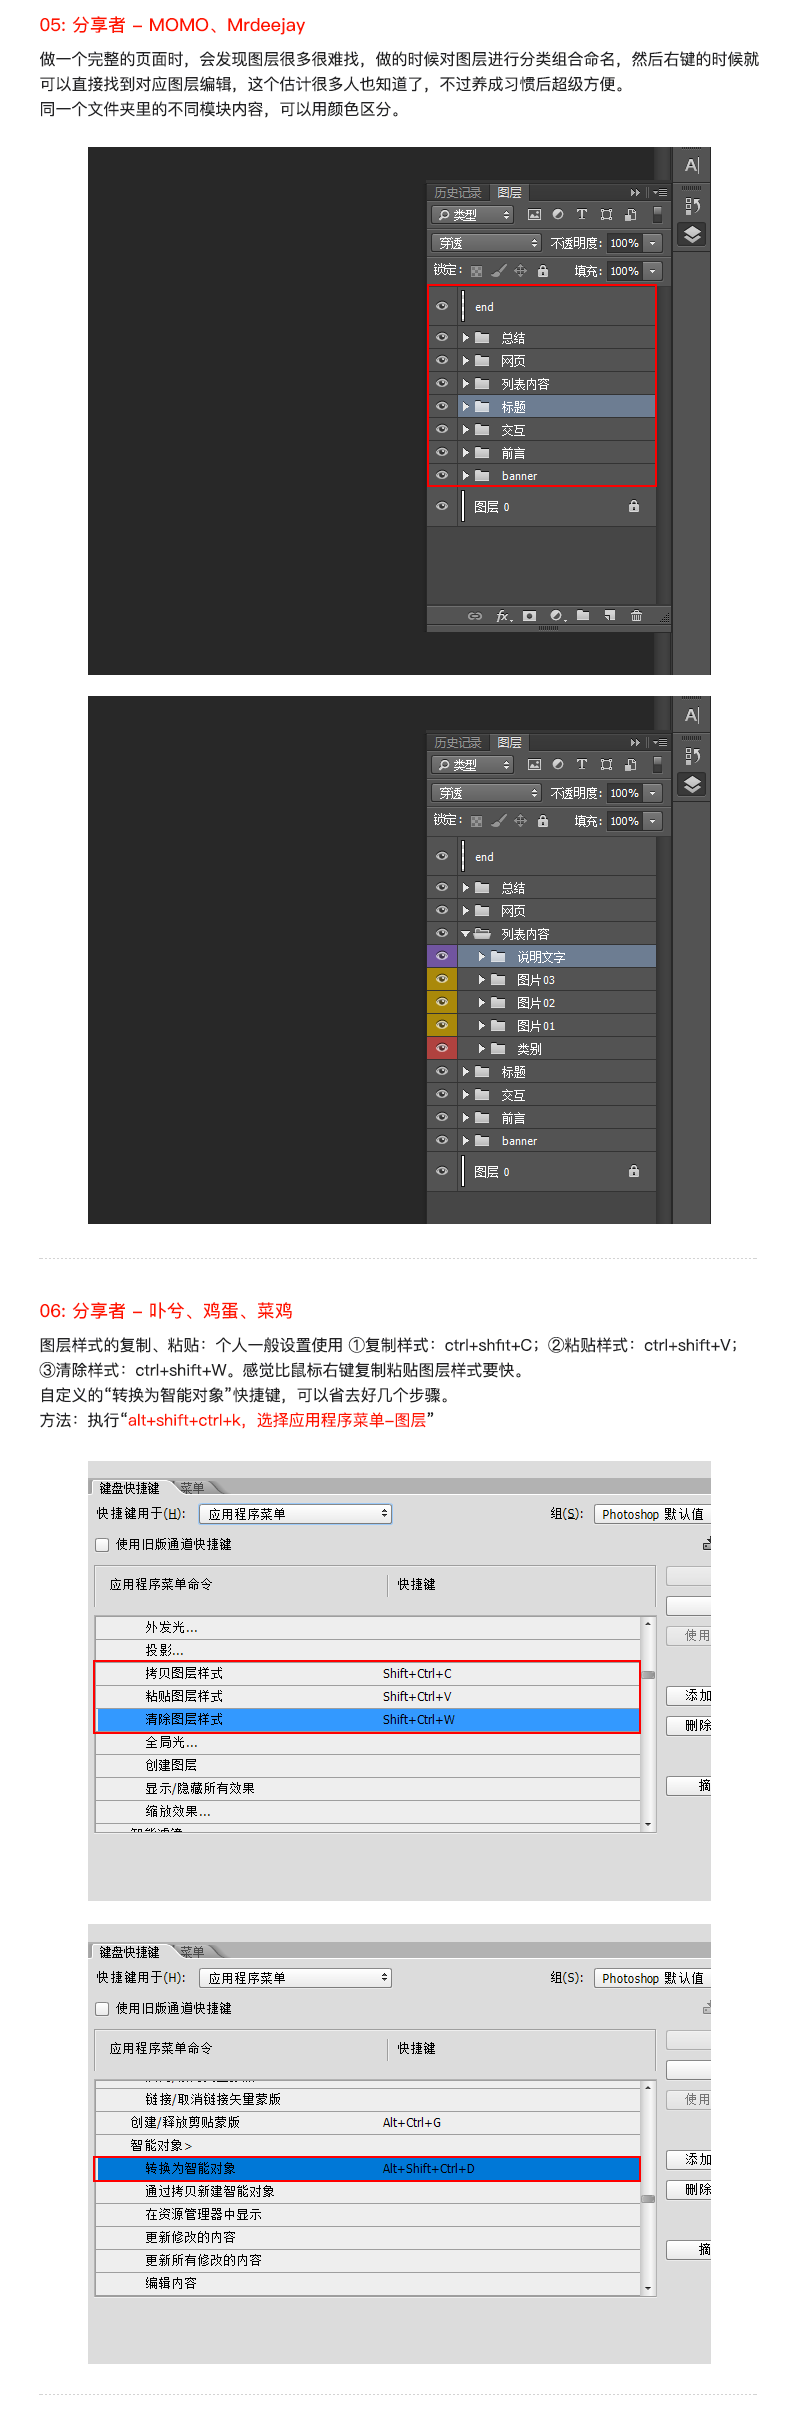Toggle visibility of 图片 02 group
The image size is (799, 2419).
pyautogui.click(x=442, y=1002)
